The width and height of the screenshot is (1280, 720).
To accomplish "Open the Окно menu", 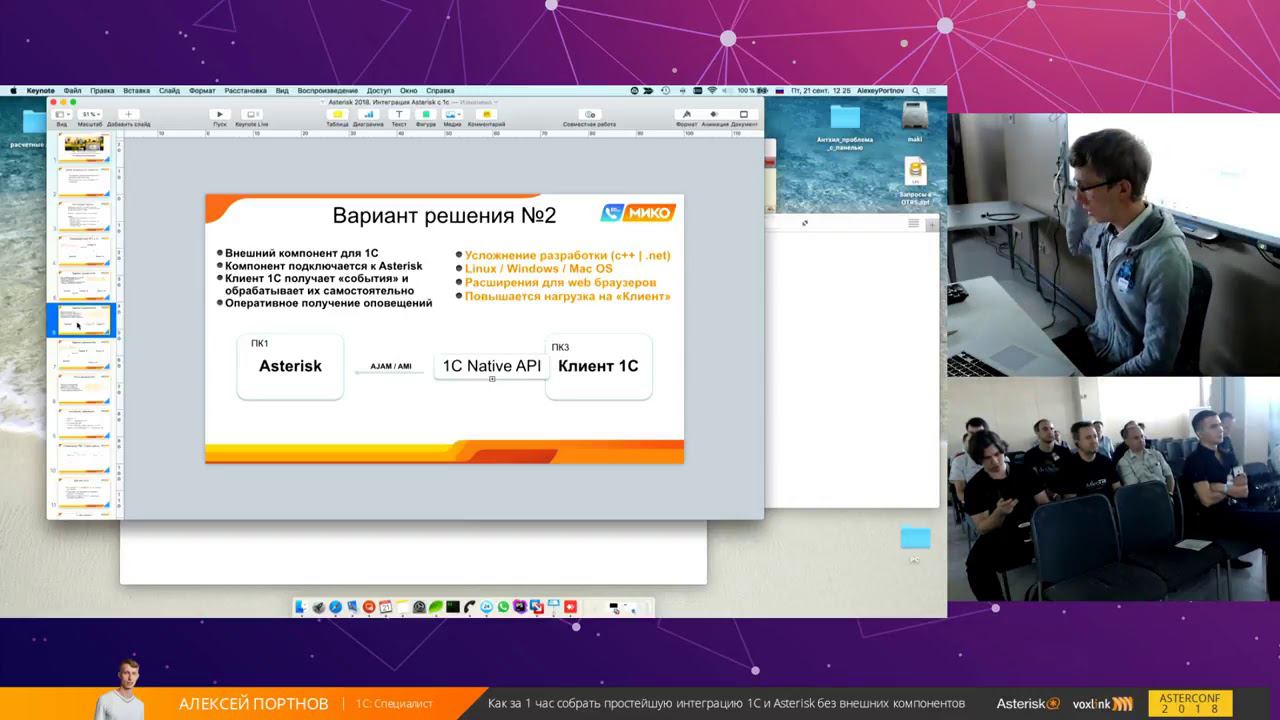I will coord(409,90).
